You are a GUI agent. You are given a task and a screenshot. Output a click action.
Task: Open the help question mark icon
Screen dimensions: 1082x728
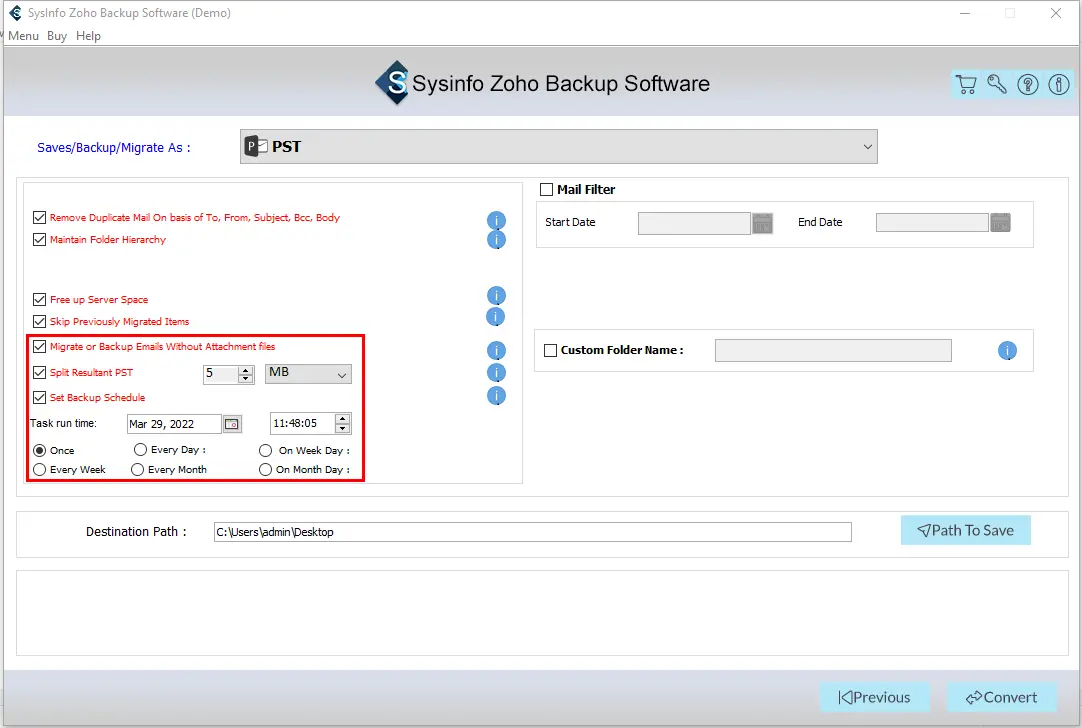(x=1027, y=85)
